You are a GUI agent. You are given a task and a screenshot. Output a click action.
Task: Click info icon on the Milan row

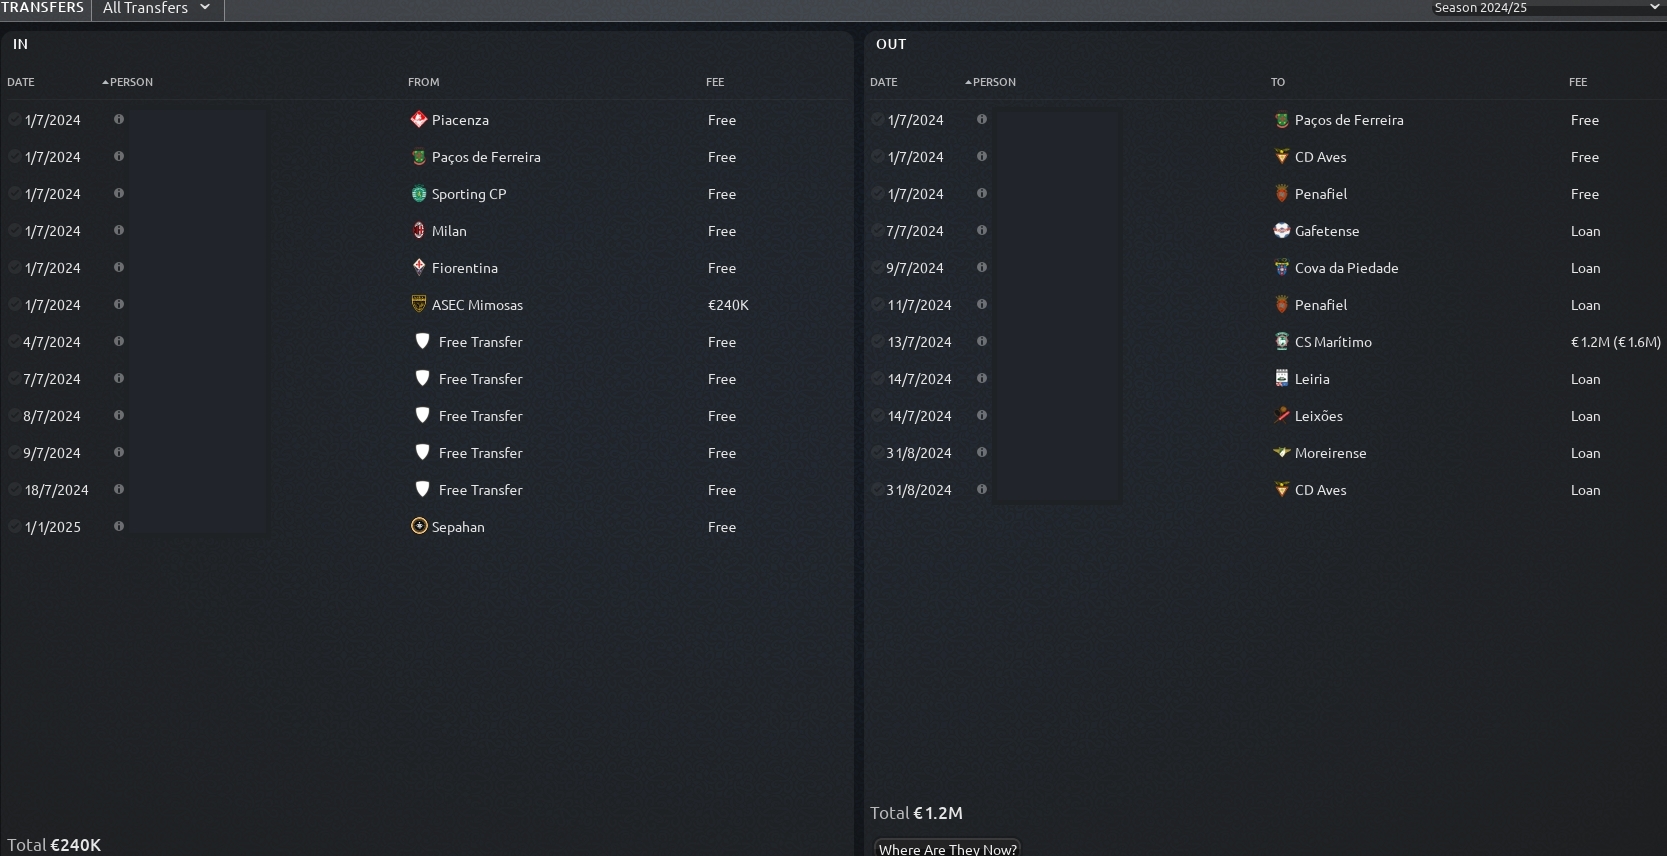[119, 230]
